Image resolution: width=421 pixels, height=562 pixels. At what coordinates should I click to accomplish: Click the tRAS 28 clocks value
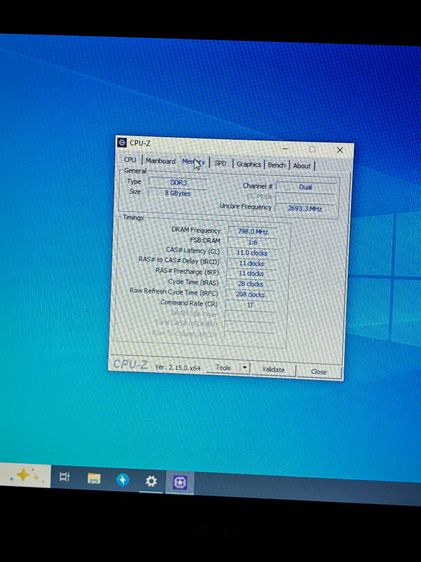coord(251,284)
